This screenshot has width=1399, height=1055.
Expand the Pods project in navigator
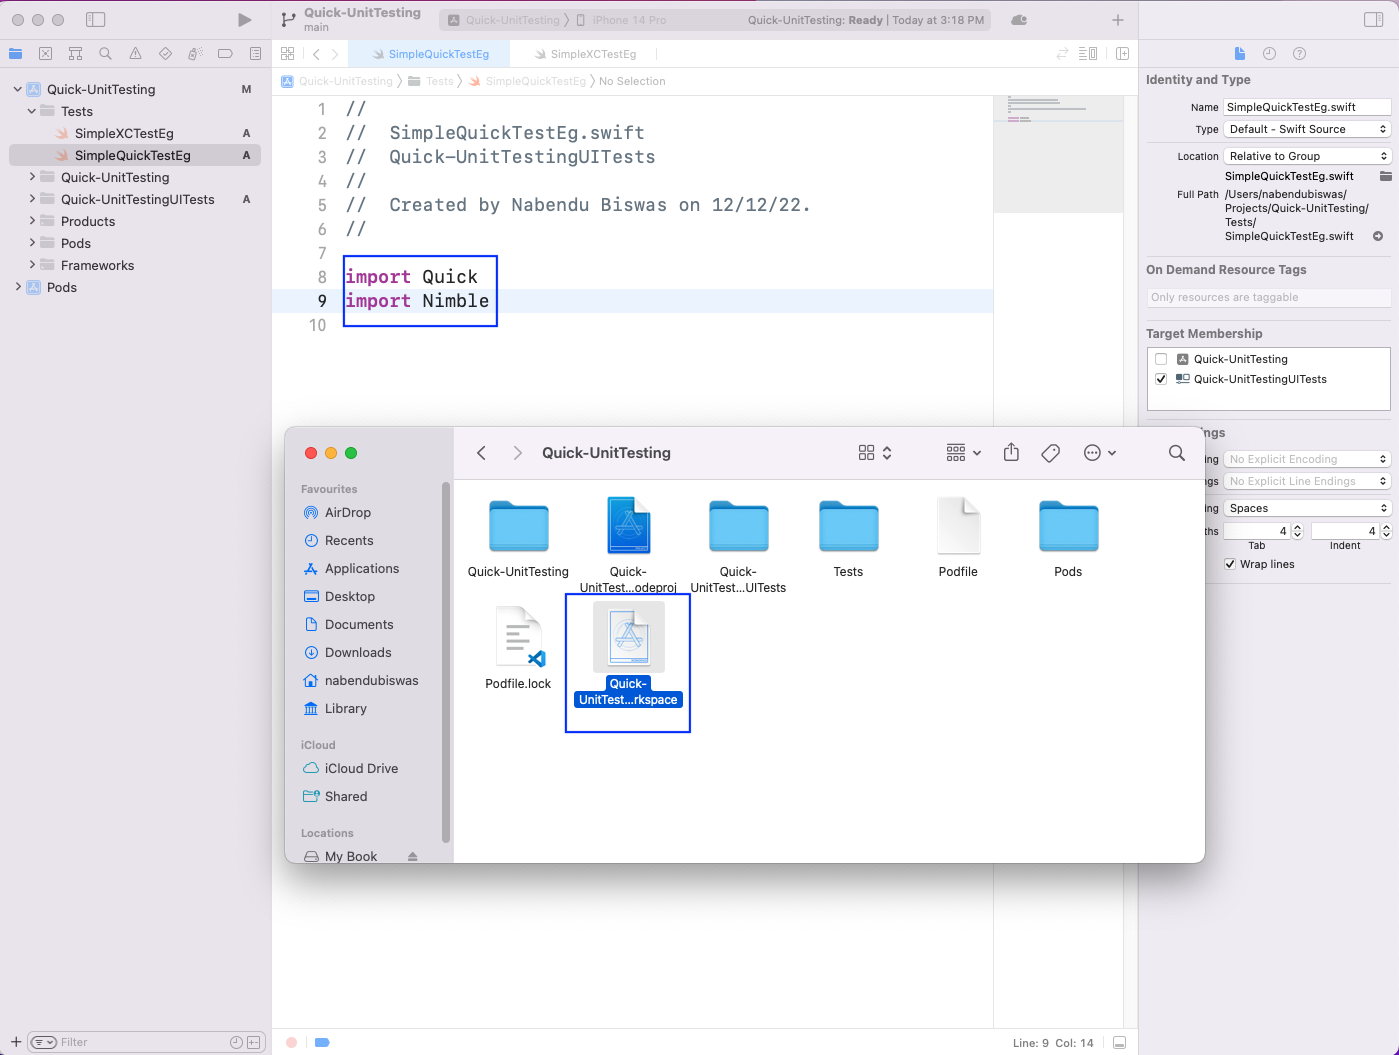click(18, 287)
